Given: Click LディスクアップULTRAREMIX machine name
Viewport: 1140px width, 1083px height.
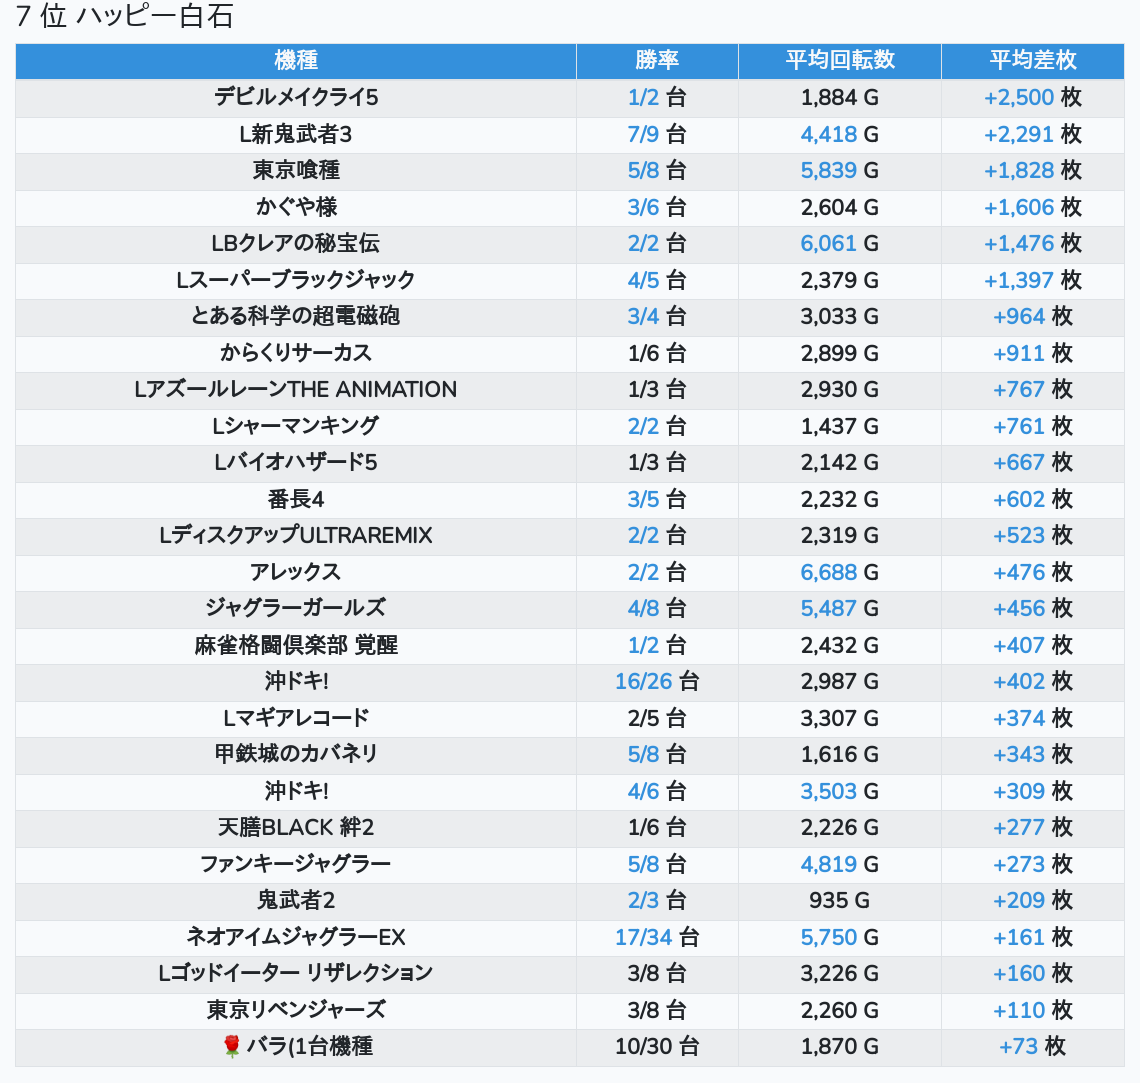Looking at the screenshot, I should 296,535.
